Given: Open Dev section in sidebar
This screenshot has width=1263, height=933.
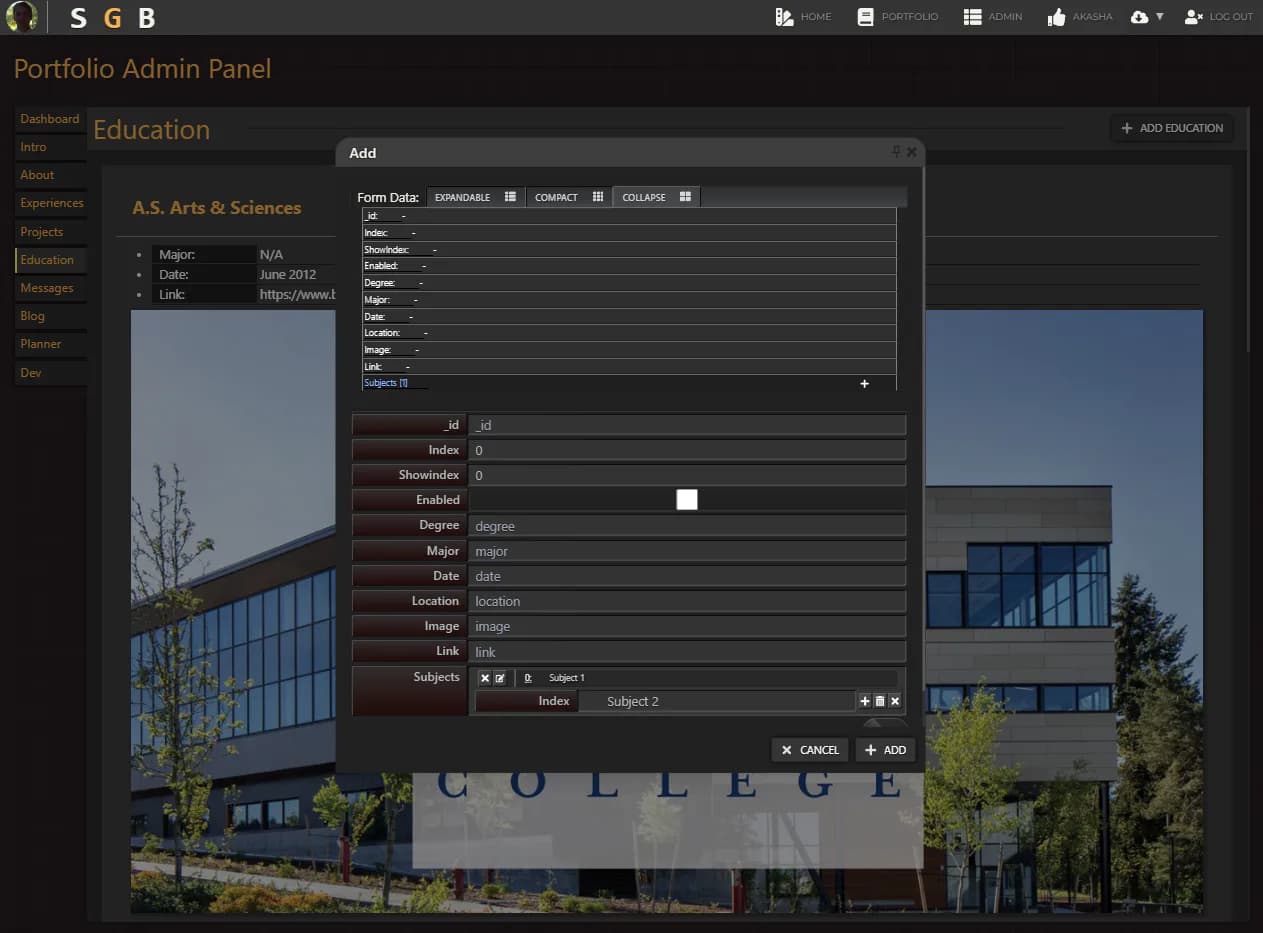Looking at the screenshot, I should point(49,373).
